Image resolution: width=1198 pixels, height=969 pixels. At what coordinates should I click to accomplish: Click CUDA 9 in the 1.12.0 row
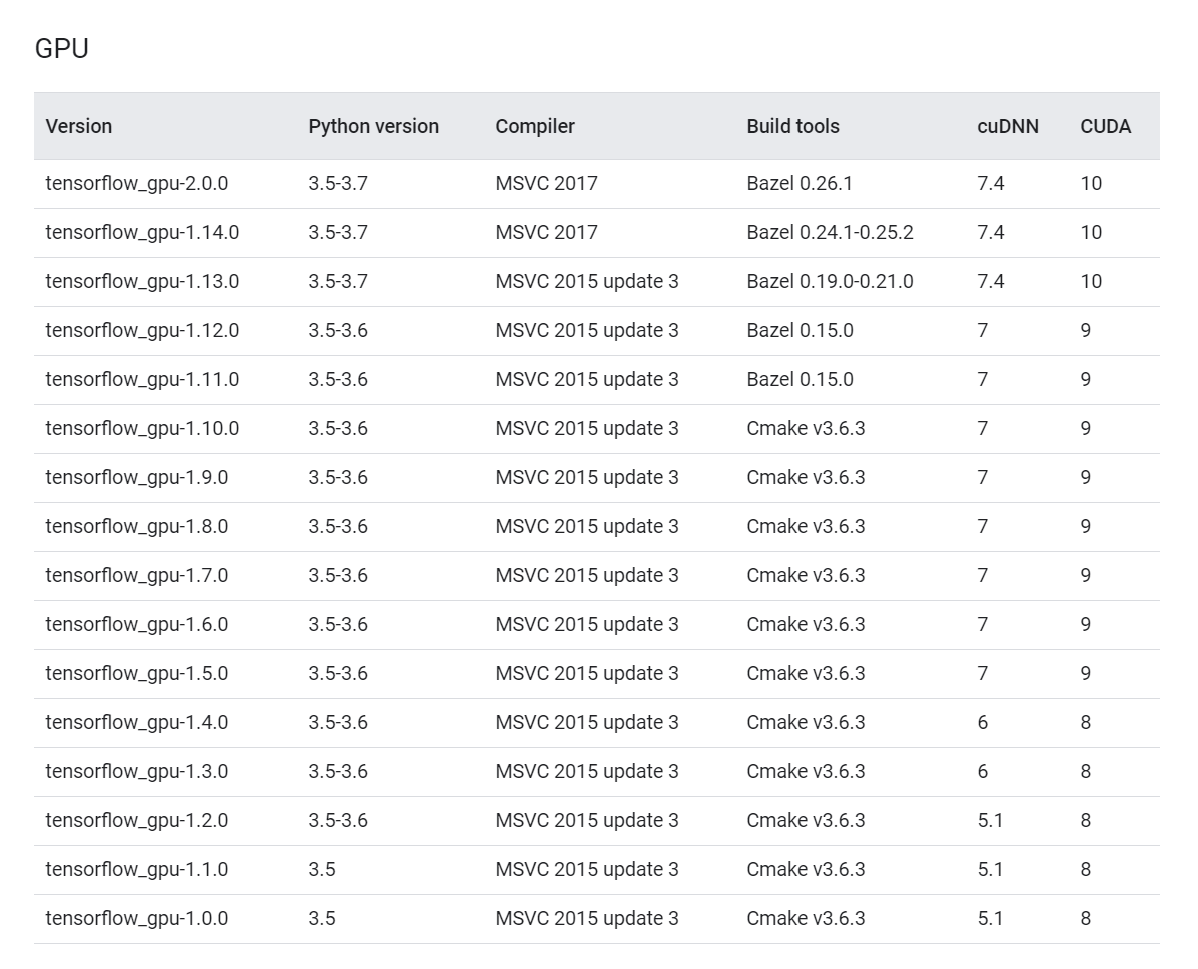click(1086, 330)
